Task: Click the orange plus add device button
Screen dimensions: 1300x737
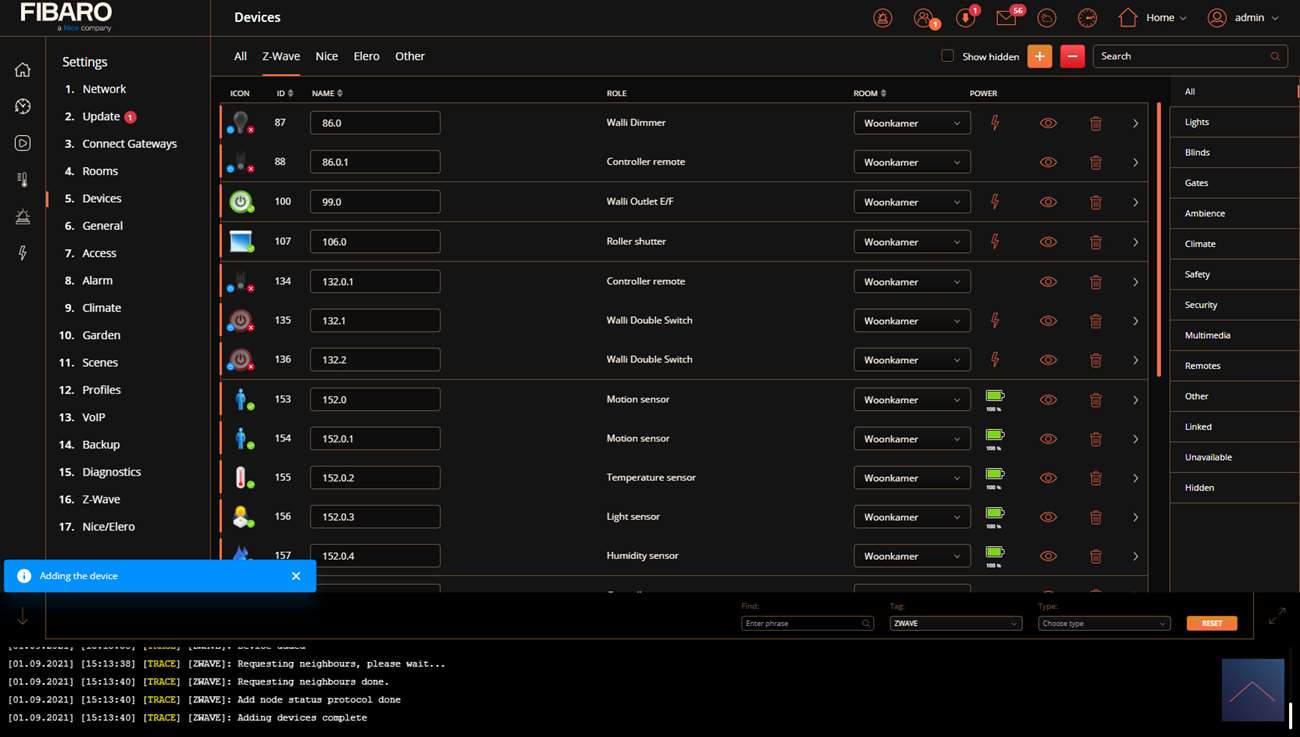Action: [x=1039, y=57]
